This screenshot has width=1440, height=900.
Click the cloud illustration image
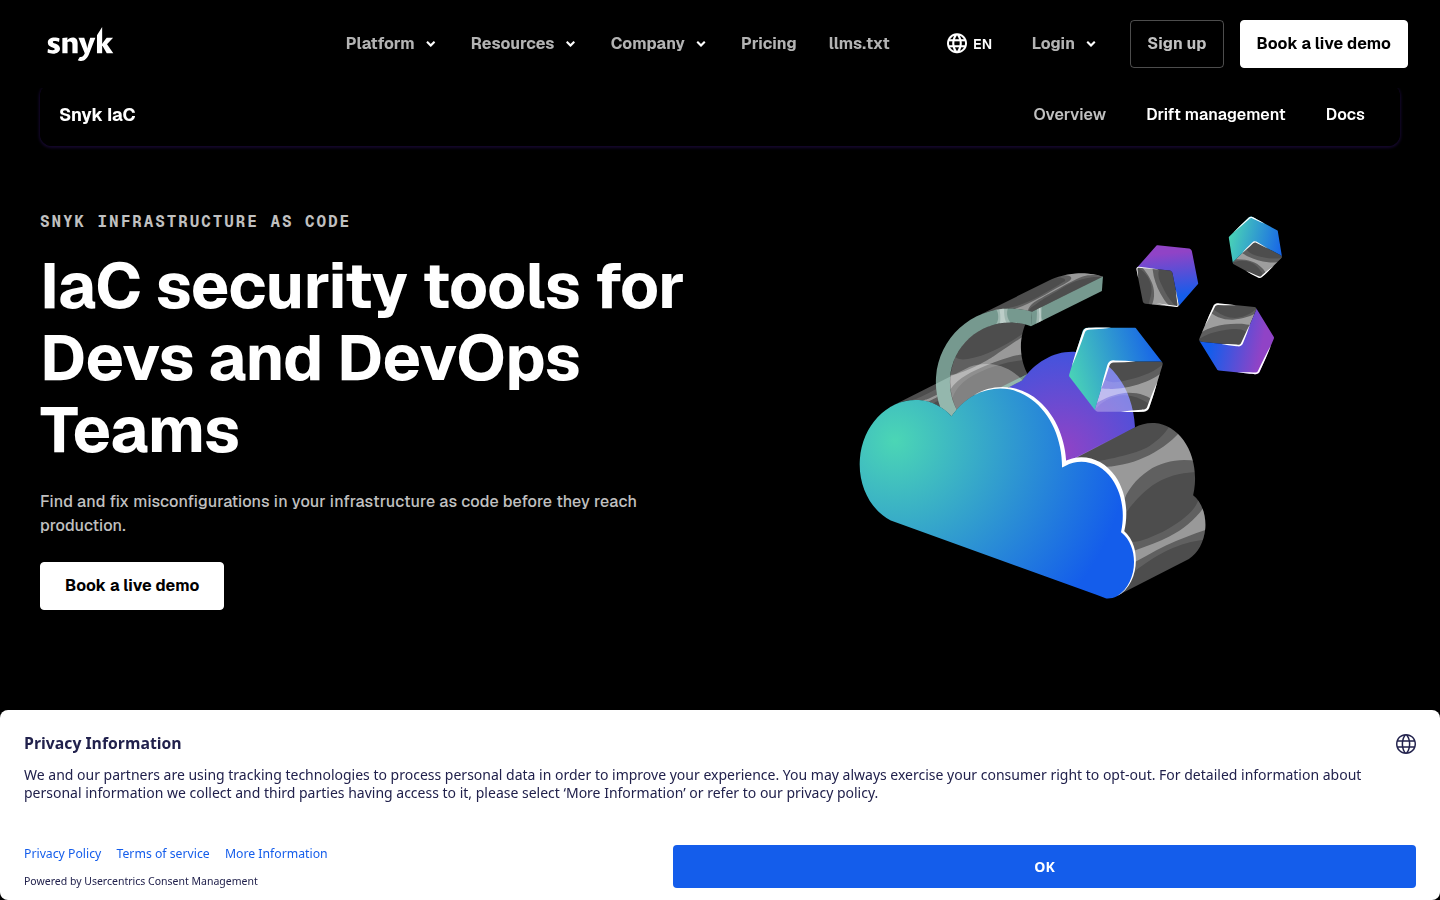click(1070, 406)
